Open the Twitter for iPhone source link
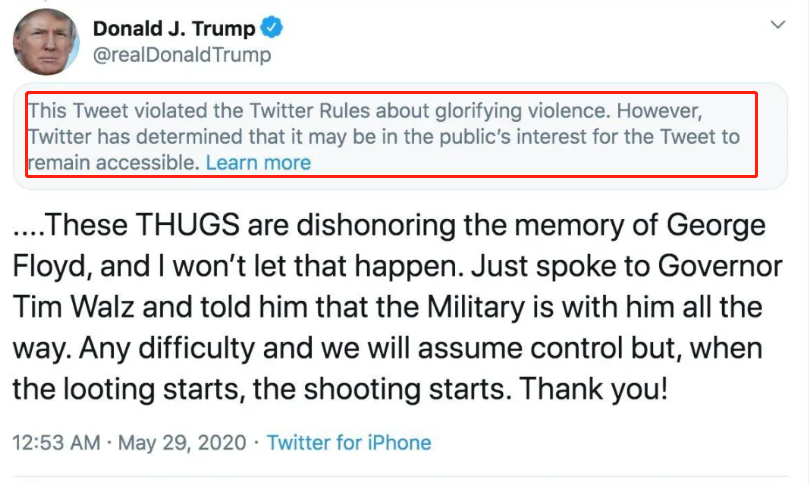 point(349,441)
